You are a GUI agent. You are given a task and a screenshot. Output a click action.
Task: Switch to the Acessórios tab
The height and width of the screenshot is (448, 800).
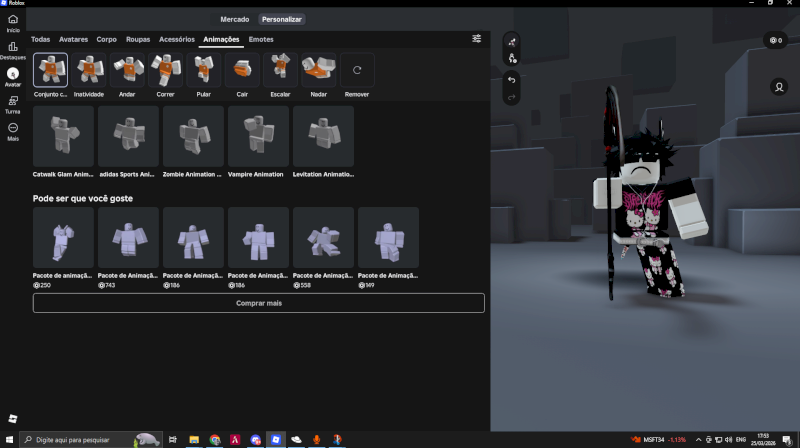[x=177, y=39]
